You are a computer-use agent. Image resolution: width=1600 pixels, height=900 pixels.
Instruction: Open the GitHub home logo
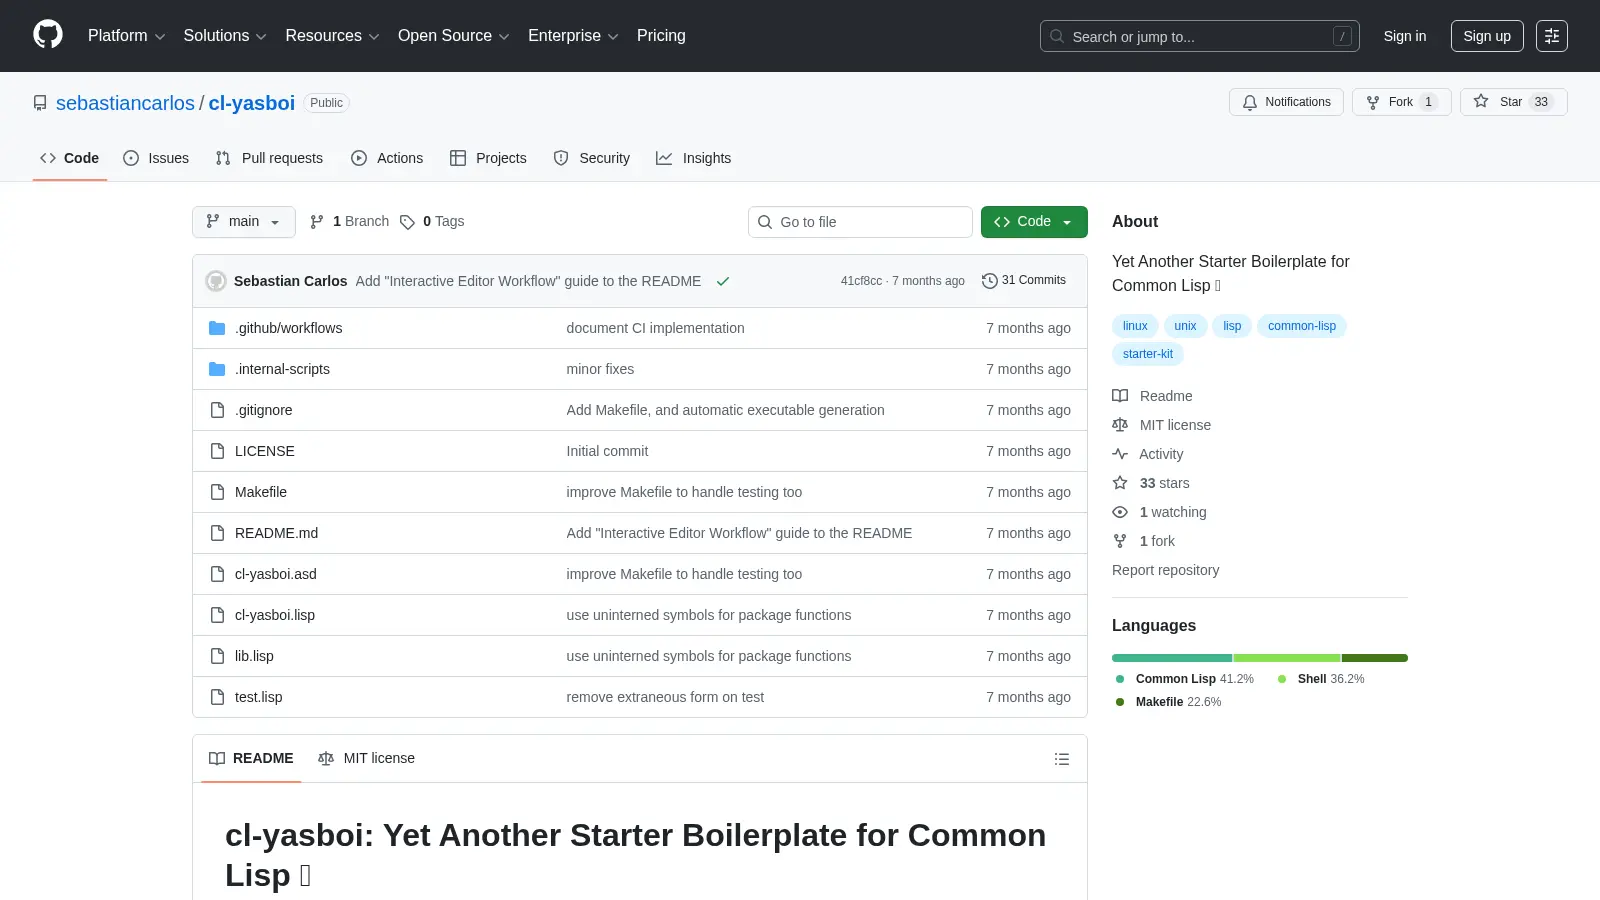48,35
